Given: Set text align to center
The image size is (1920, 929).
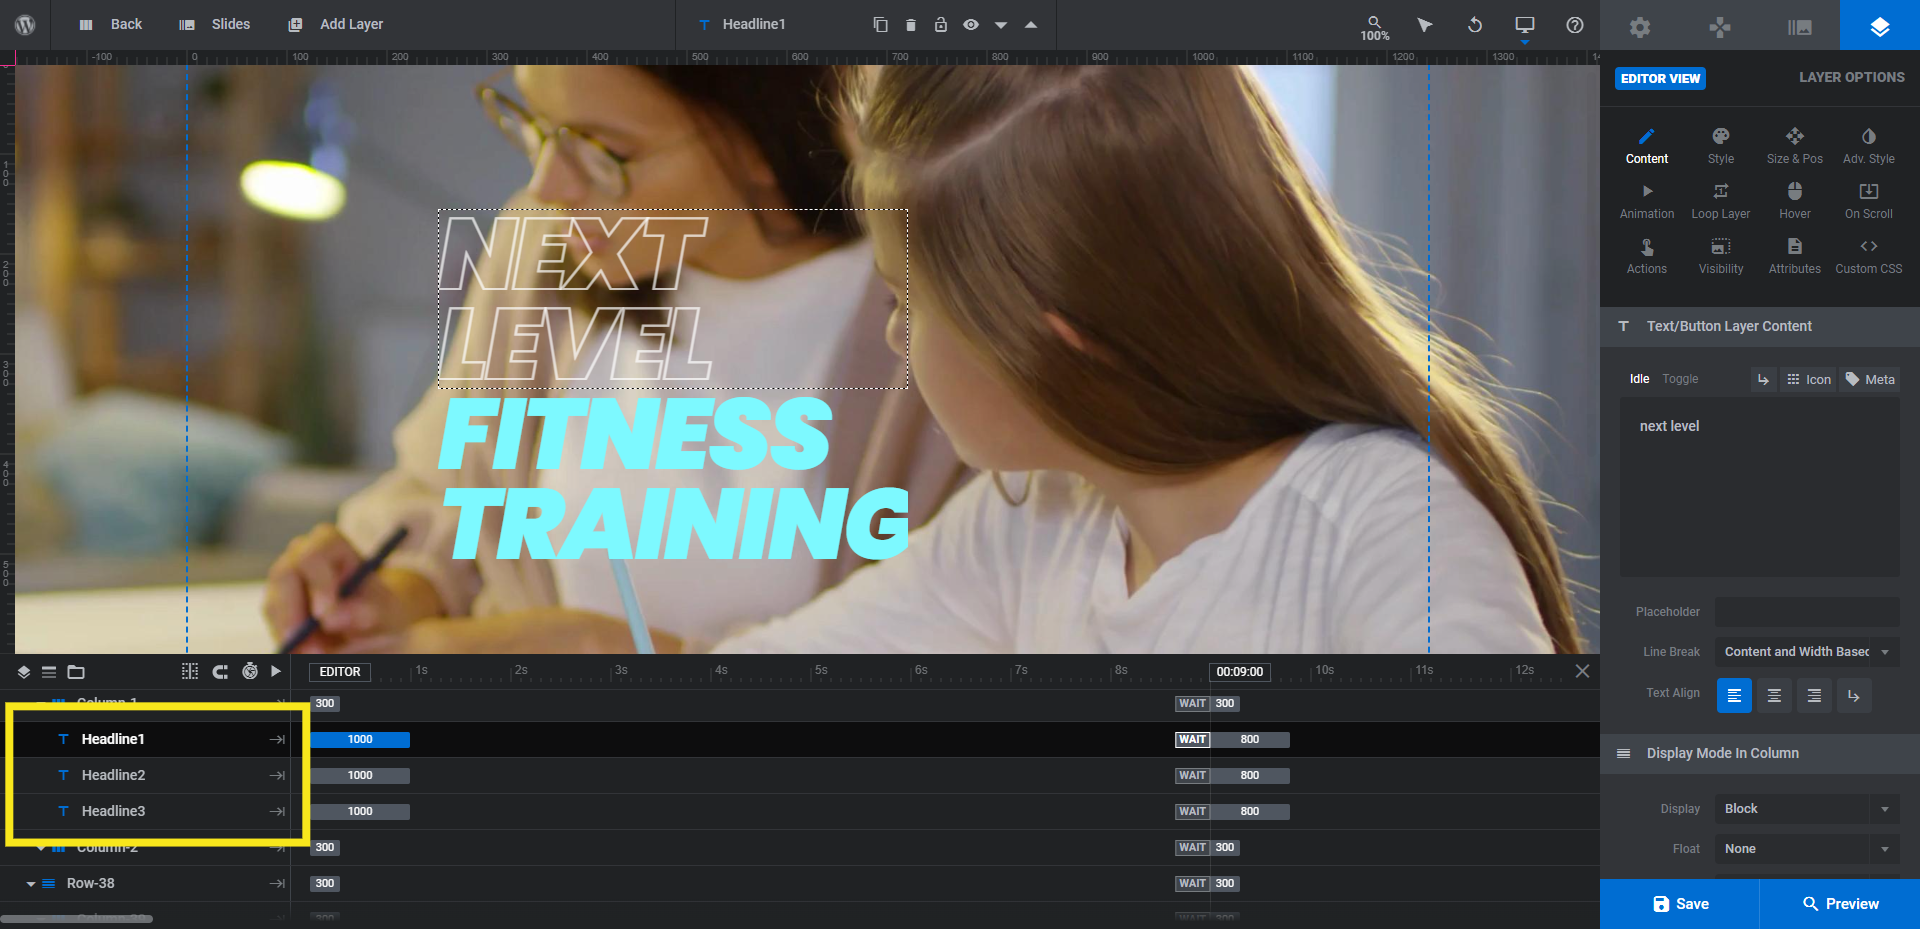Looking at the screenshot, I should [1774, 695].
